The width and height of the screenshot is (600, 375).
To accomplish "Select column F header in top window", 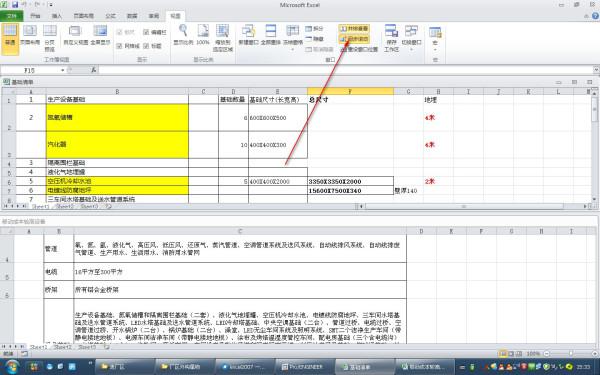I will point(350,91).
